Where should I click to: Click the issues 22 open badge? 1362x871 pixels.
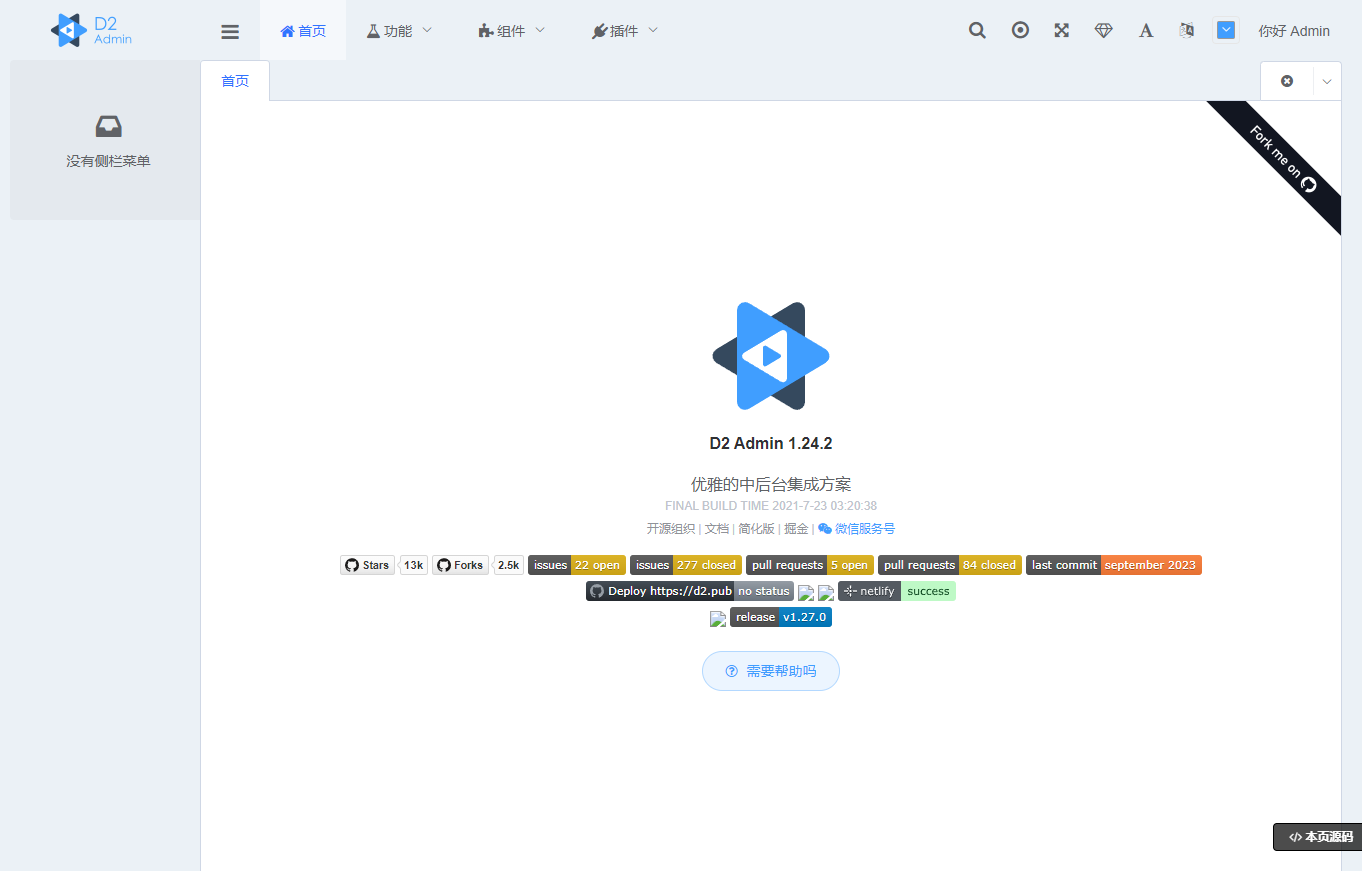click(577, 565)
